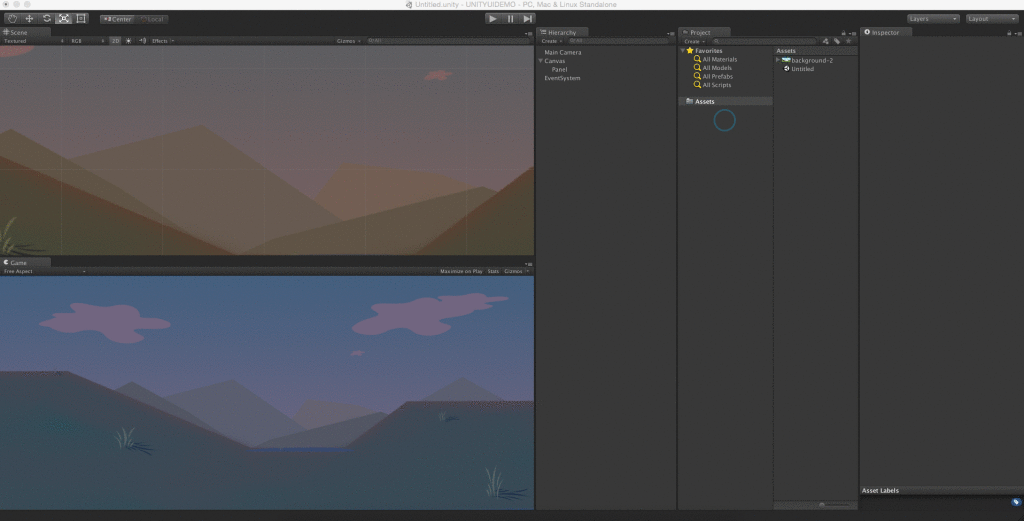1024x521 pixels.
Task: Select the Rotate tool
Action: [x=47, y=19]
